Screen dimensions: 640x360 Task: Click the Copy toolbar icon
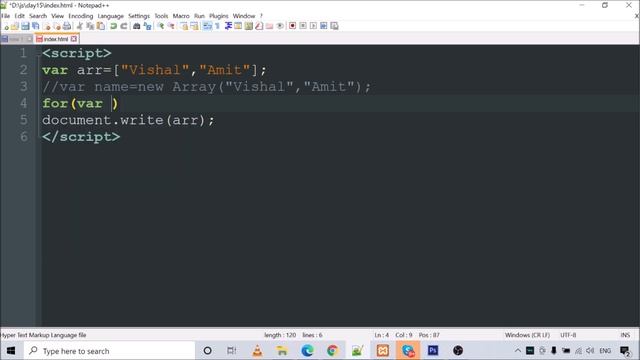(x=90, y=26)
